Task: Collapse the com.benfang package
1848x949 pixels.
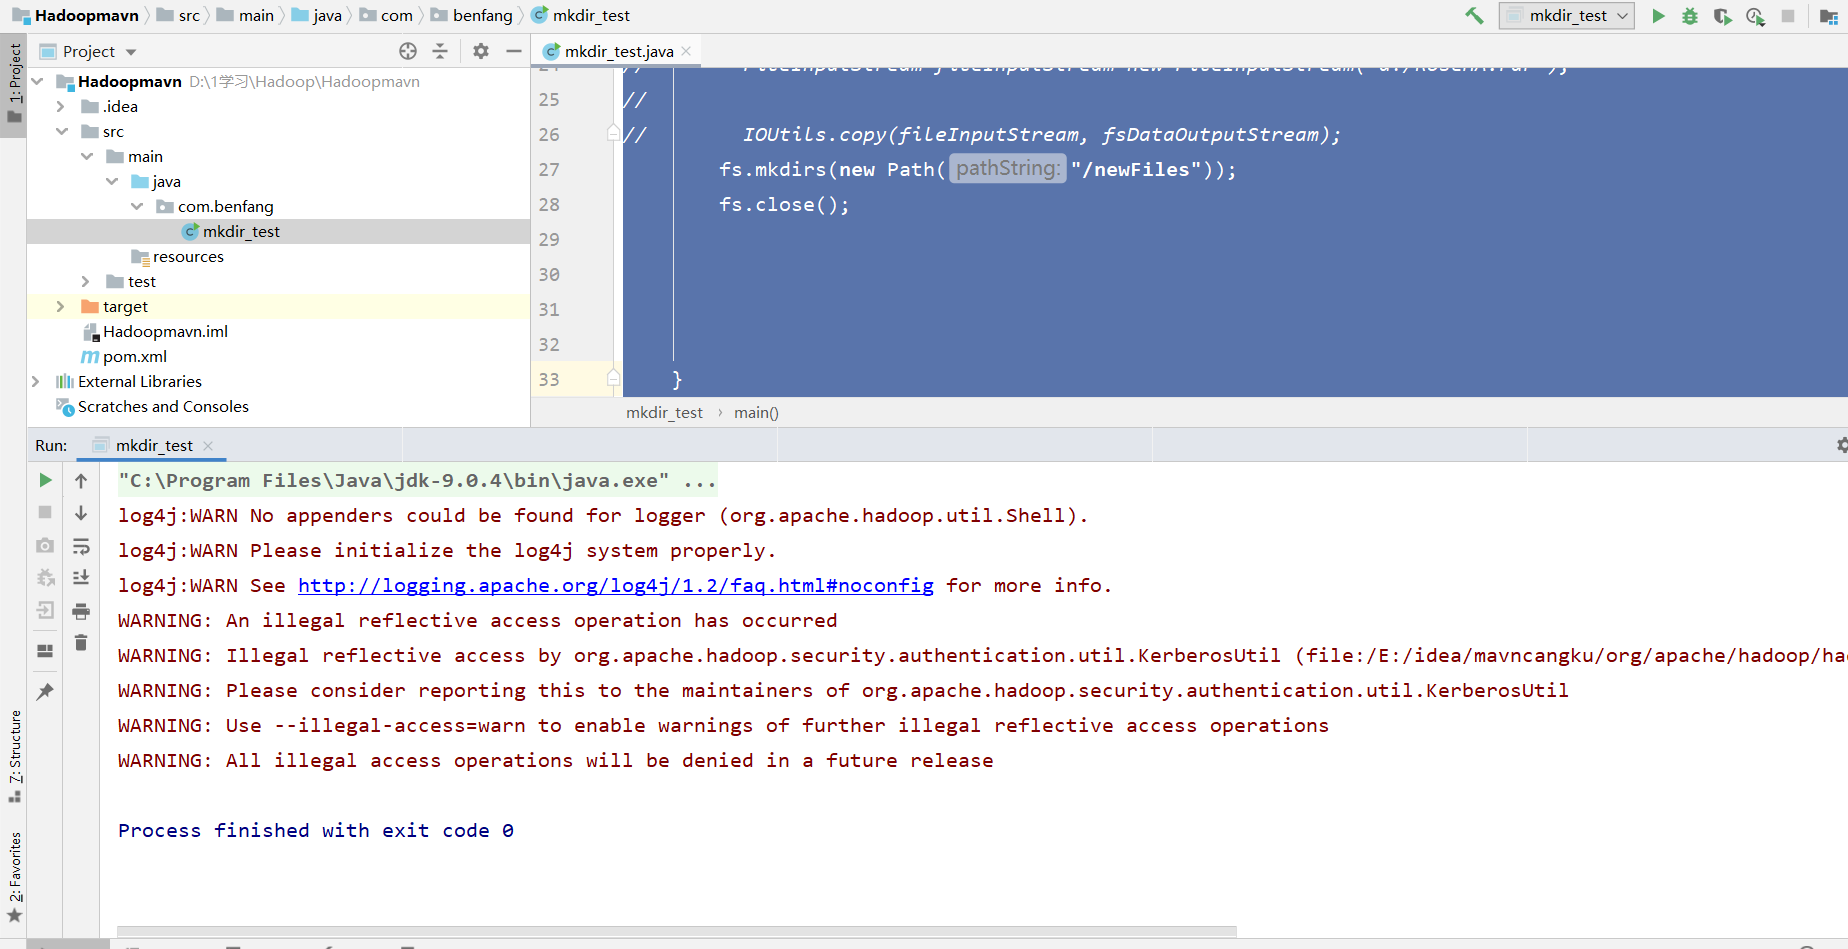Action: click(137, 206)
